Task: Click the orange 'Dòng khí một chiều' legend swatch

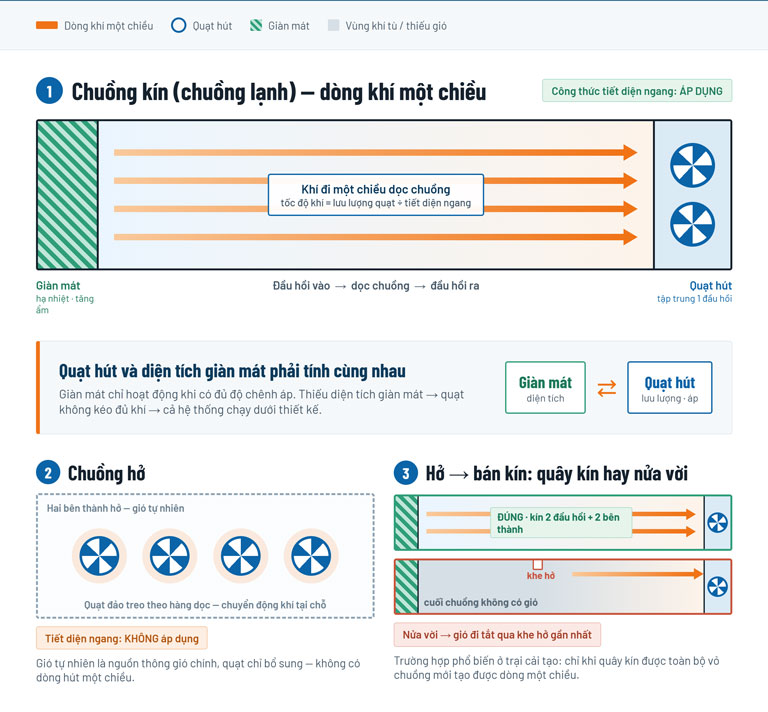Action: tap(47, 25)
